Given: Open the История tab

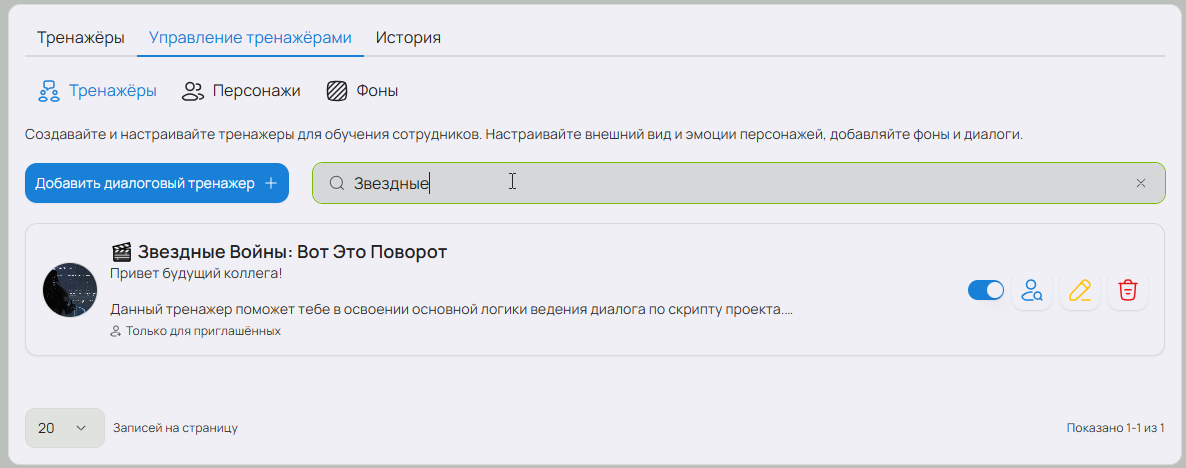Looking at the screenshot, I should 408,38.
